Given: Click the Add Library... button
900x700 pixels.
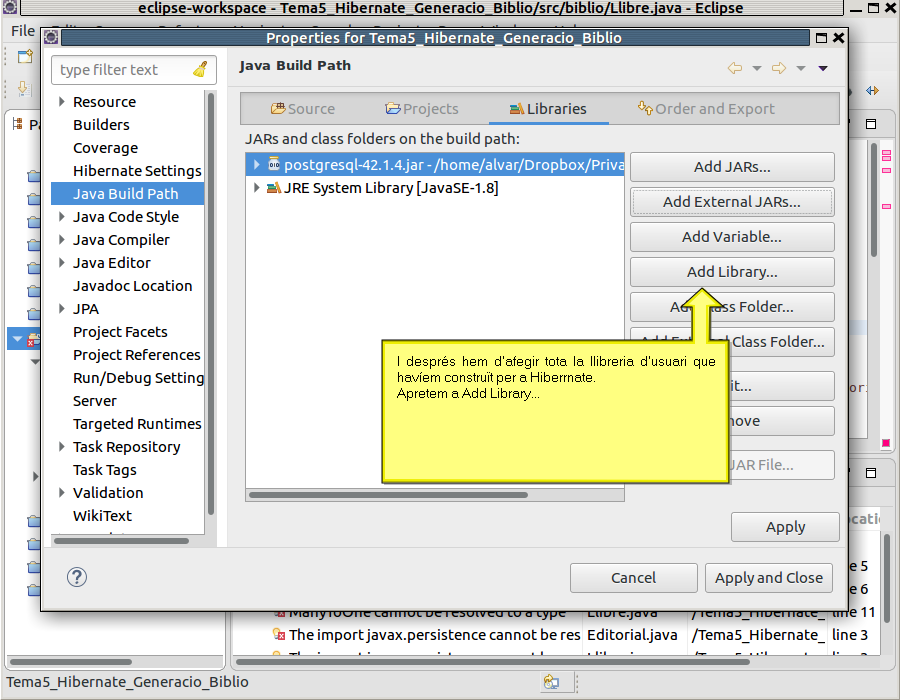Looking at the screenshot, I should coord(732,272).
